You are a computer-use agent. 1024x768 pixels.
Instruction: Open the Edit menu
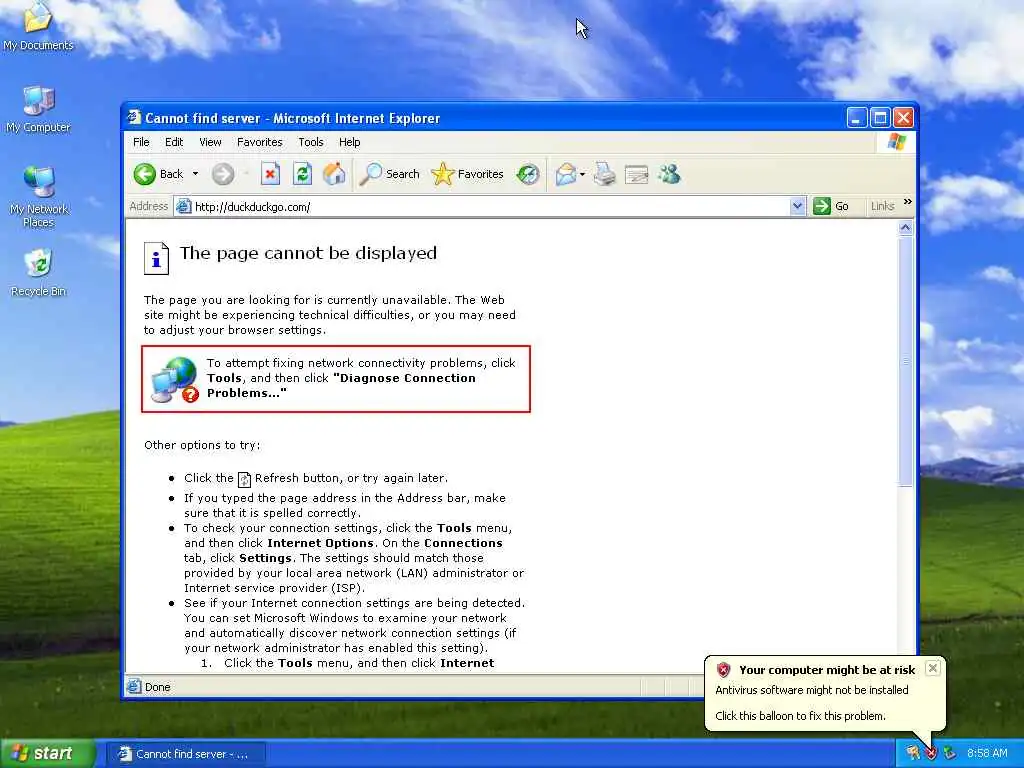(174, 142)
